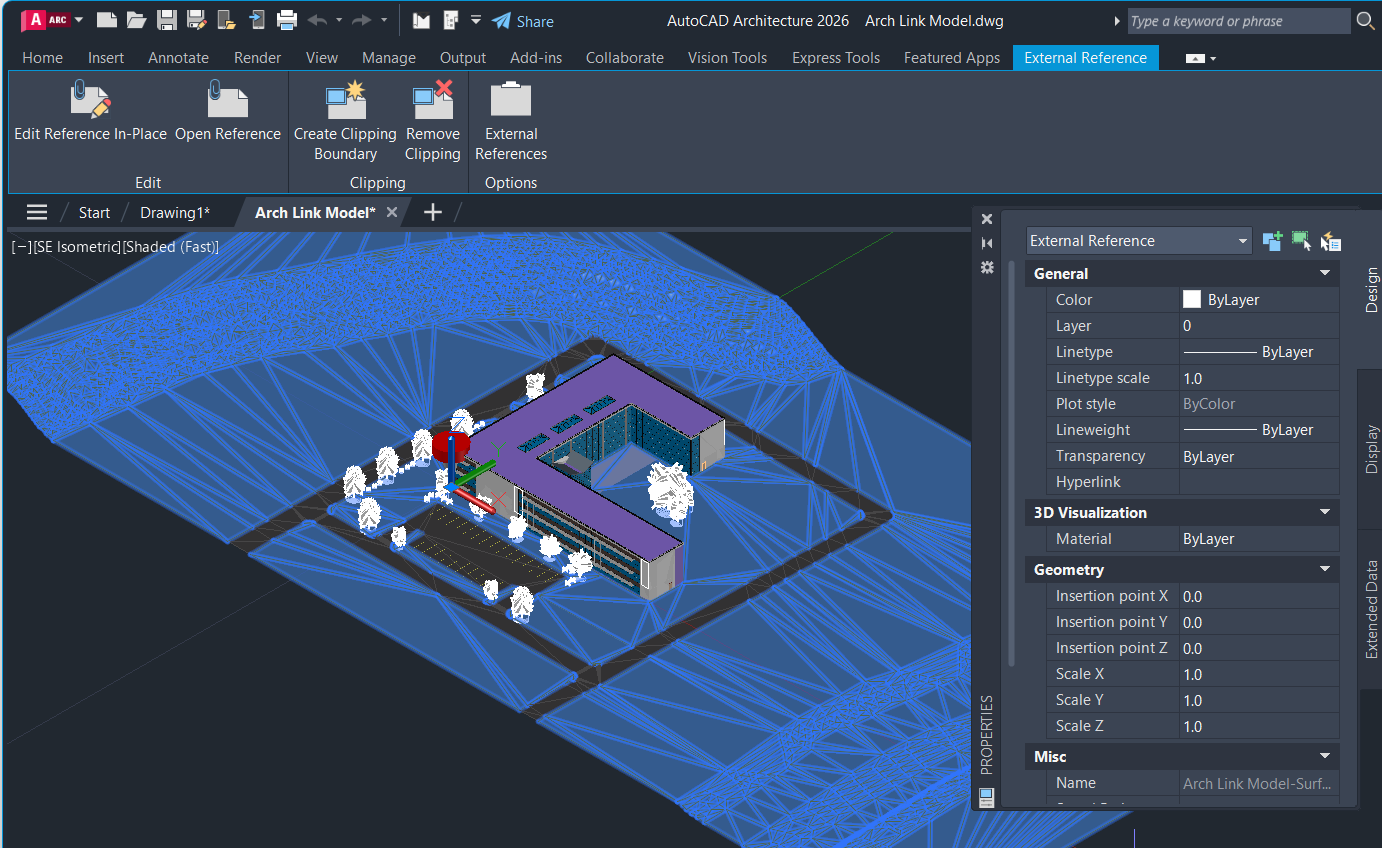Open the Project Browser icon in toolbar
Screen dimensions: 1382x848
[x=421, y=20]
